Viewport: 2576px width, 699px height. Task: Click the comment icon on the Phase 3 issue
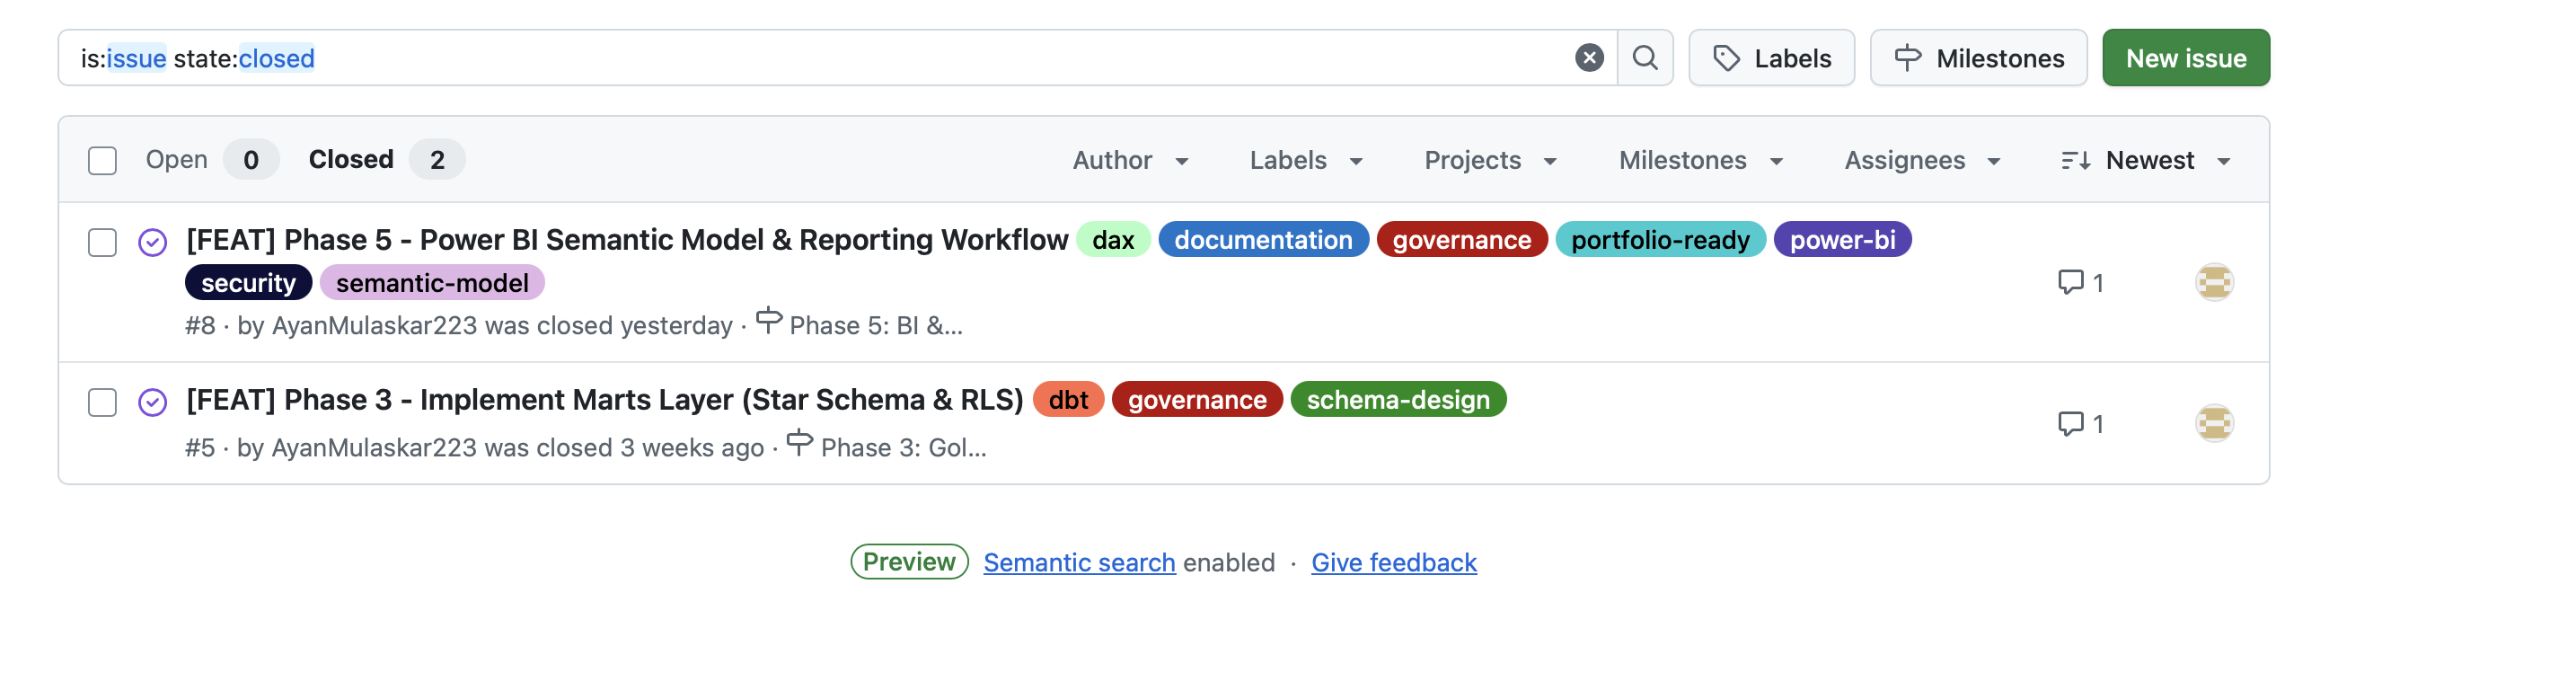pyautogui.click(x=2070, y=423)
